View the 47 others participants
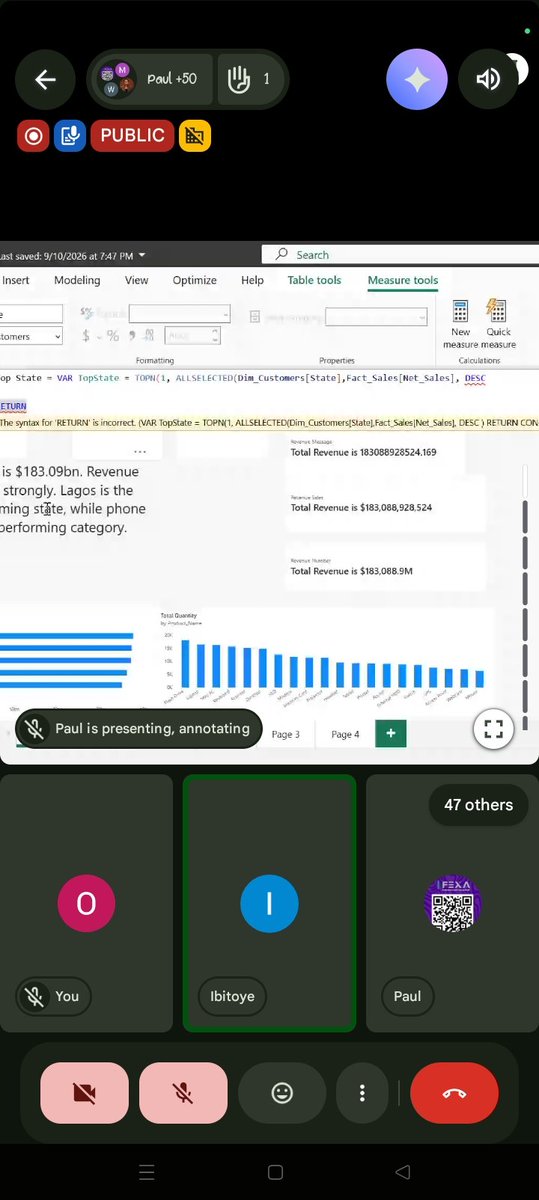This screenshot has height=1200, width=539. 478,804
